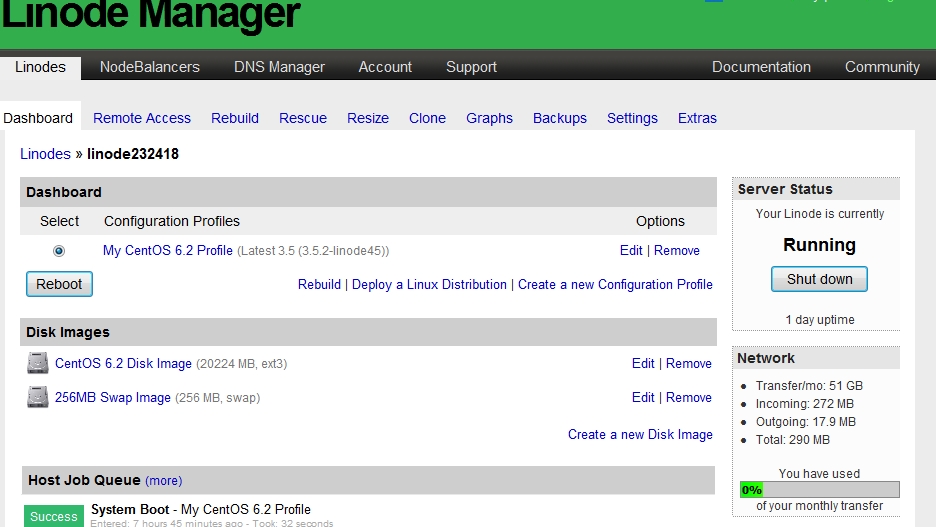Open the Documentation link in the navigation bar
The image size is (936, 527).
tap(761, 67)
